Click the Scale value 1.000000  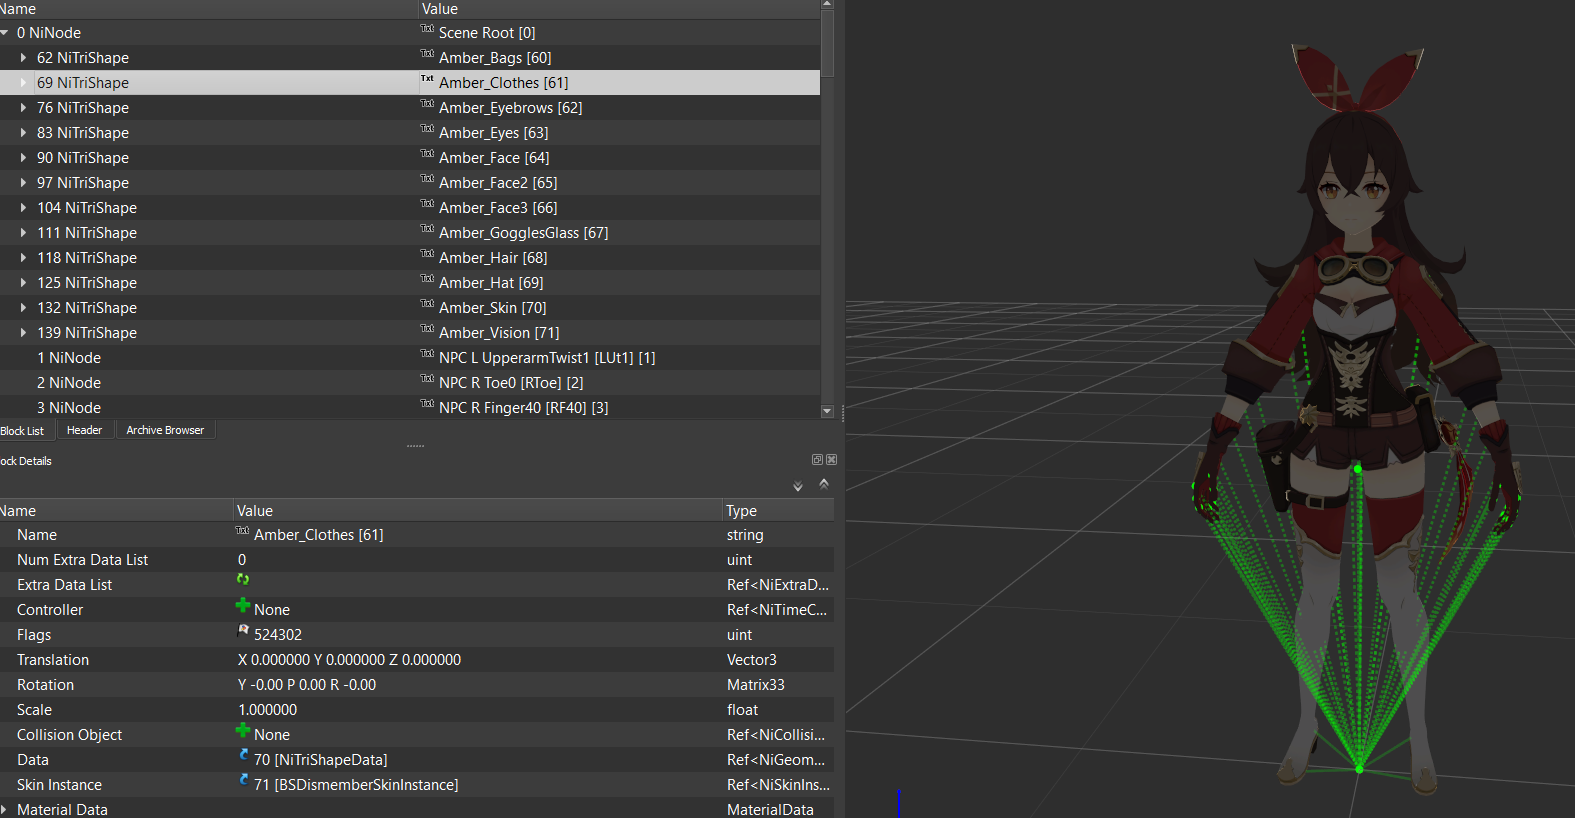click(268, 710)
